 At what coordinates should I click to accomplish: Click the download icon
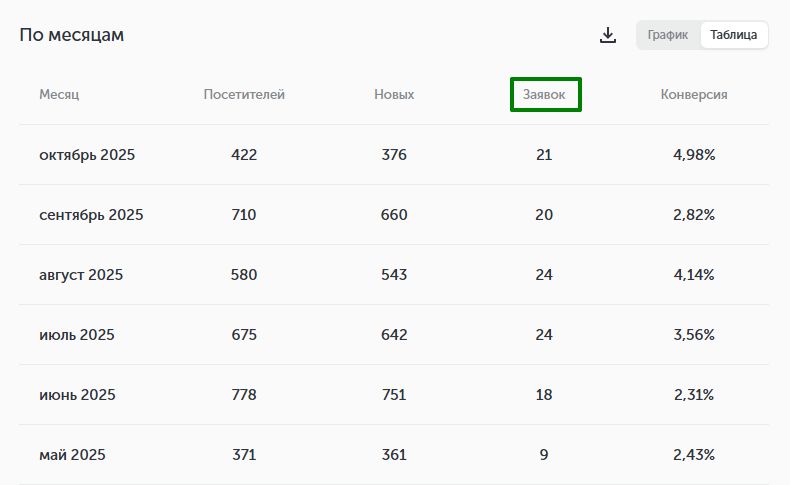[x=607, y=35]
